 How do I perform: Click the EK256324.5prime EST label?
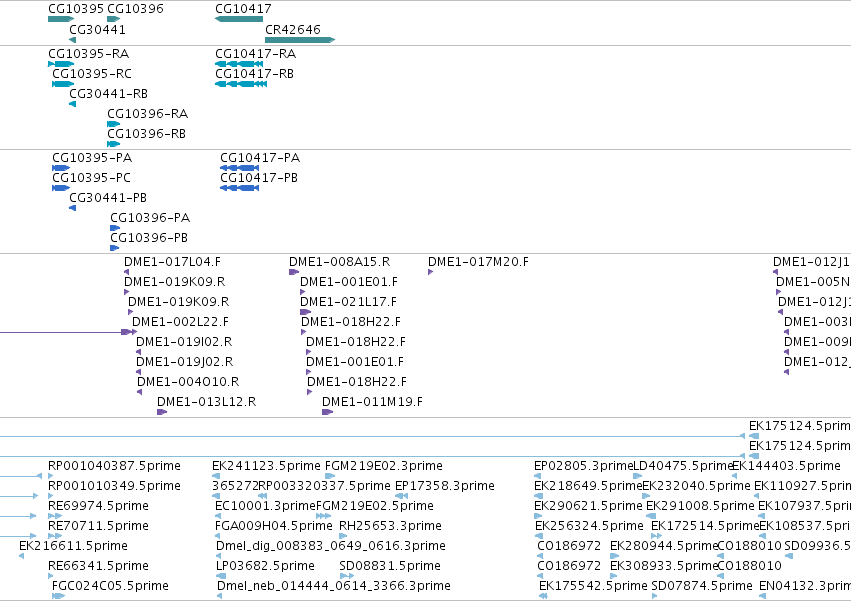point(589,527)
